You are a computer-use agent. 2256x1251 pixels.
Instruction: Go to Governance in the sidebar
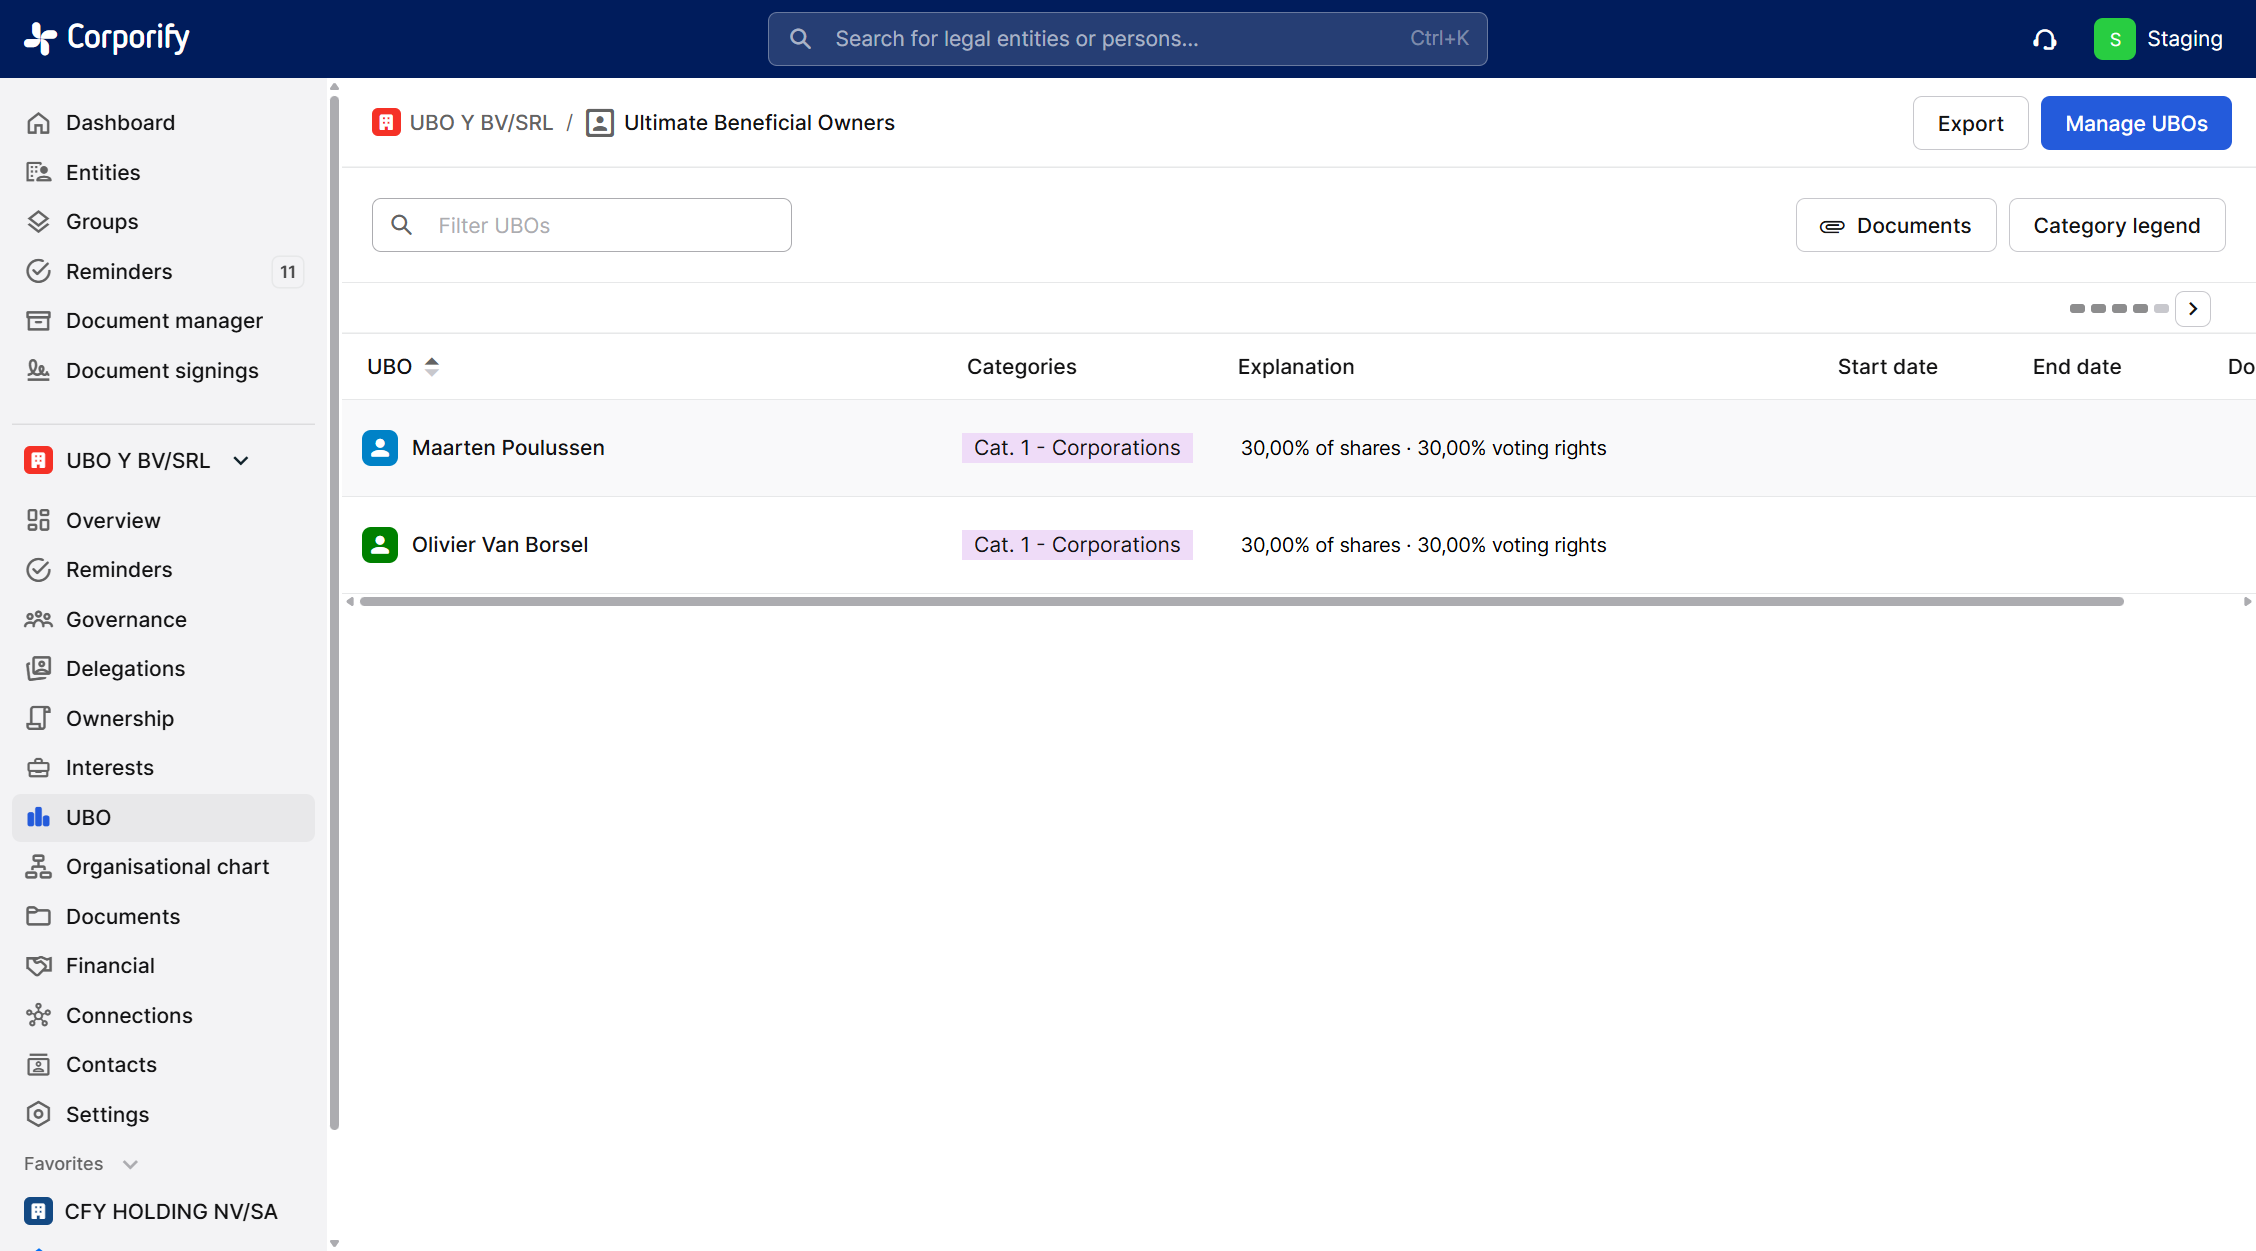coord(126,620)
